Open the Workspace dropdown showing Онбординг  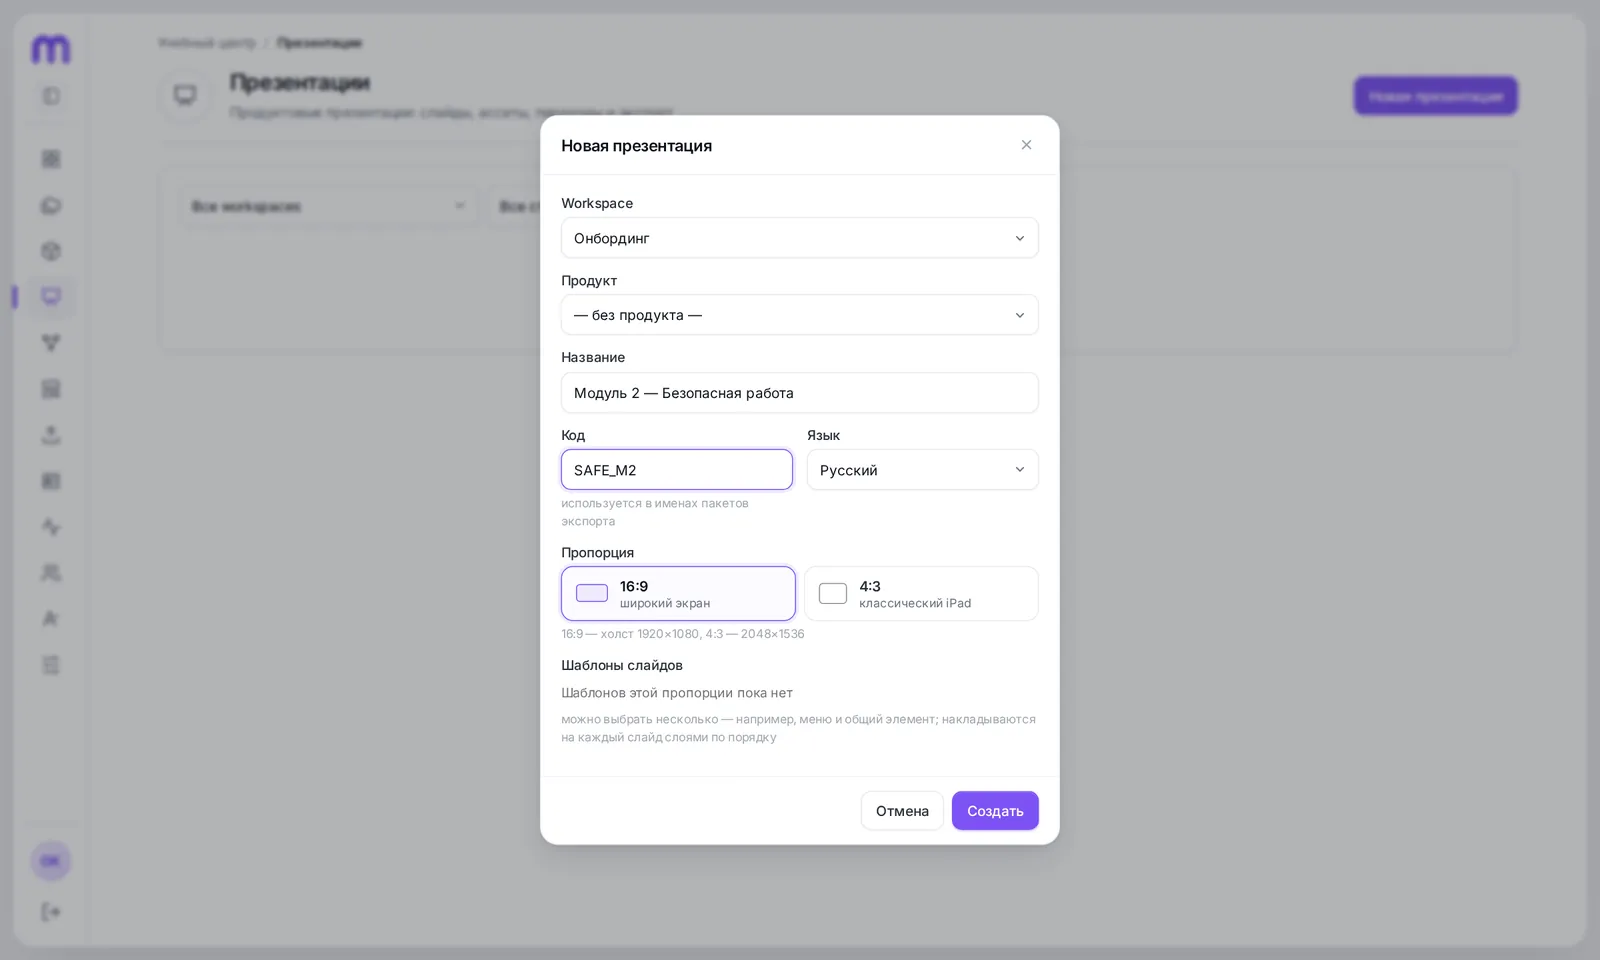(800, 238)
